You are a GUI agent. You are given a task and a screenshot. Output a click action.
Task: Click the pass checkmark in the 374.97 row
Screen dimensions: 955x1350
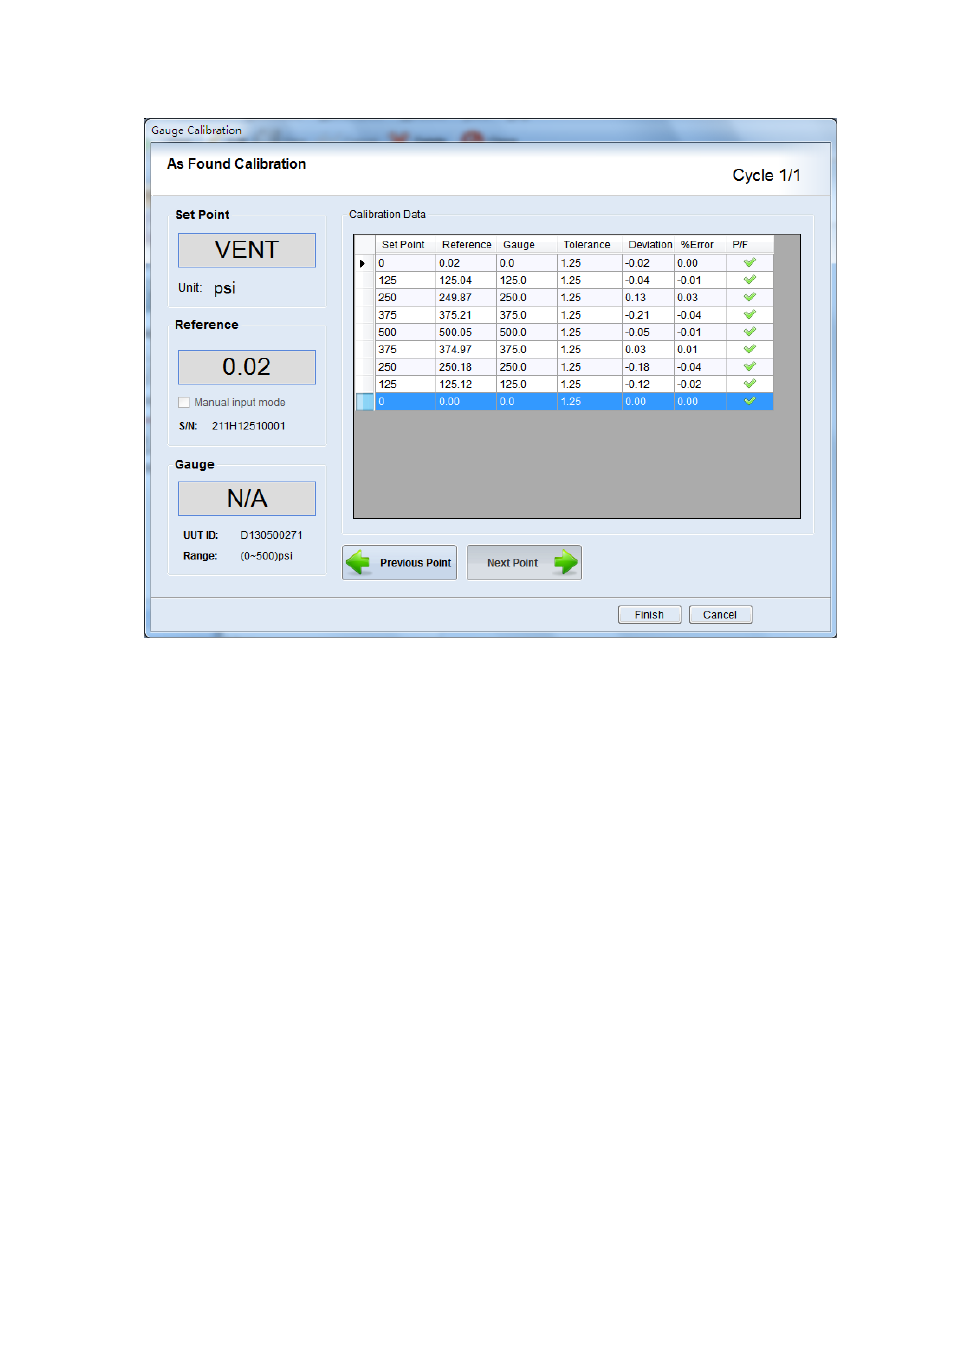click(x=749, y=349)
